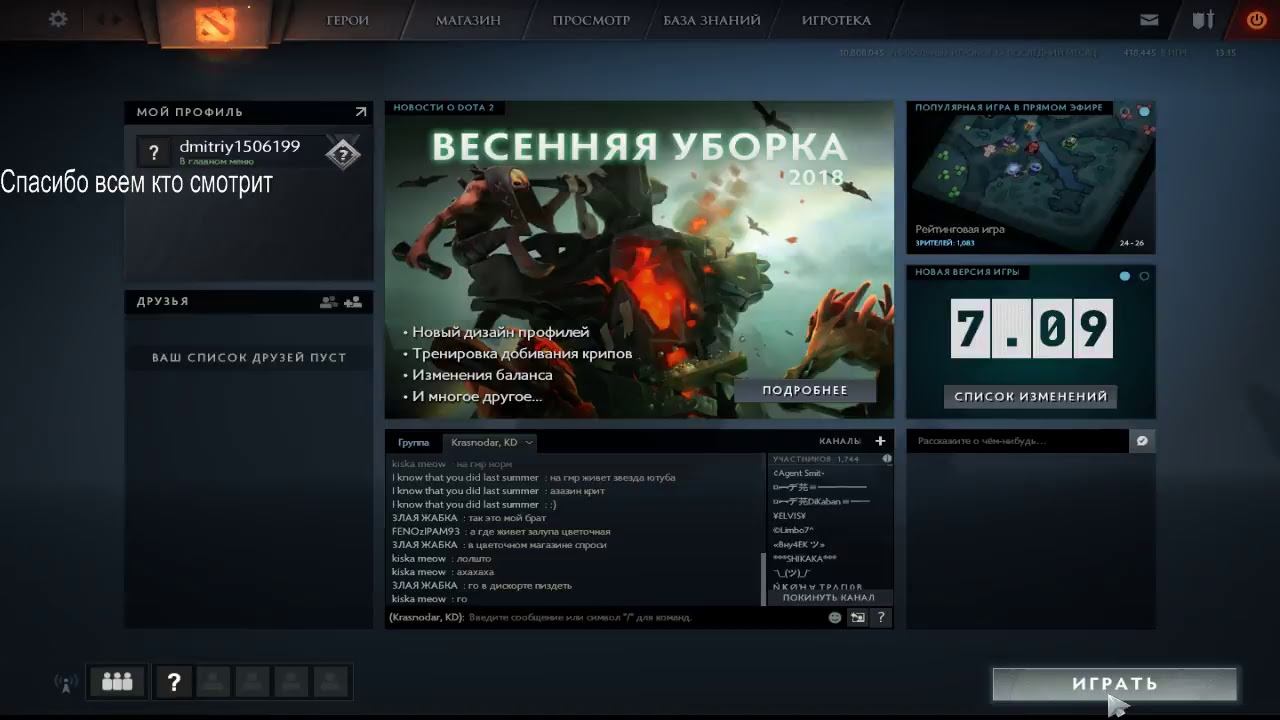Open the party group icon
The height and width of the screenshot is (720, 1280).
point(117,682)
